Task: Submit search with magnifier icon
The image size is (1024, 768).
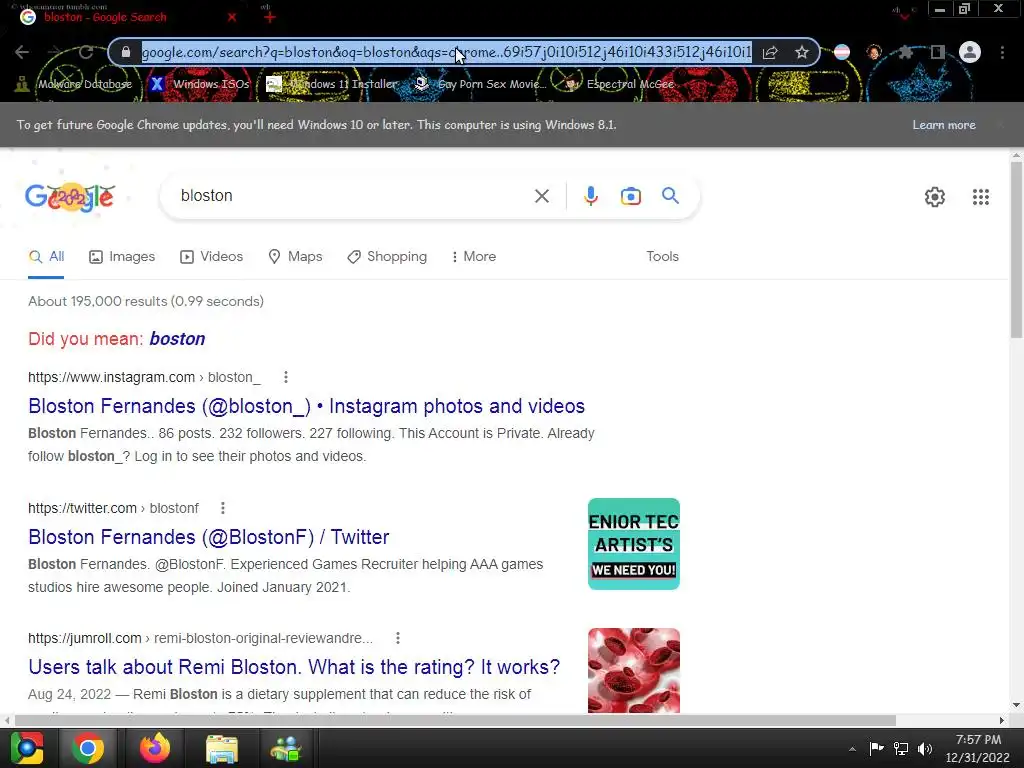Action: 670,195
